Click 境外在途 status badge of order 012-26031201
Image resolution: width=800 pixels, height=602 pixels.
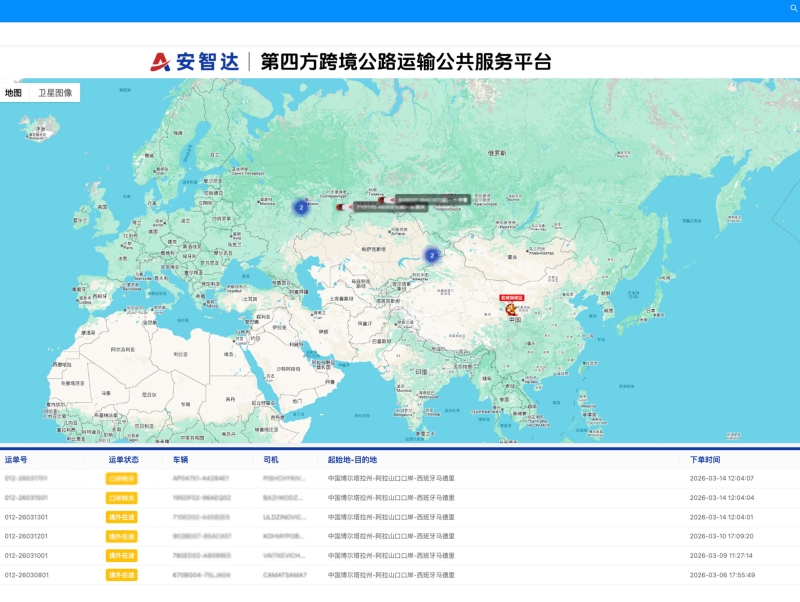(121, 537)
